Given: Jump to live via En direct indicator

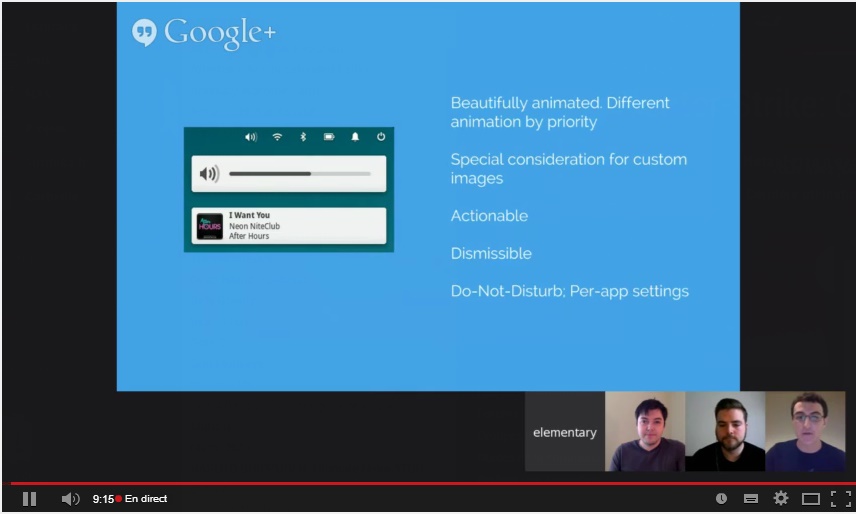Looking at the screenshot, I should click(x=141, y=499).
